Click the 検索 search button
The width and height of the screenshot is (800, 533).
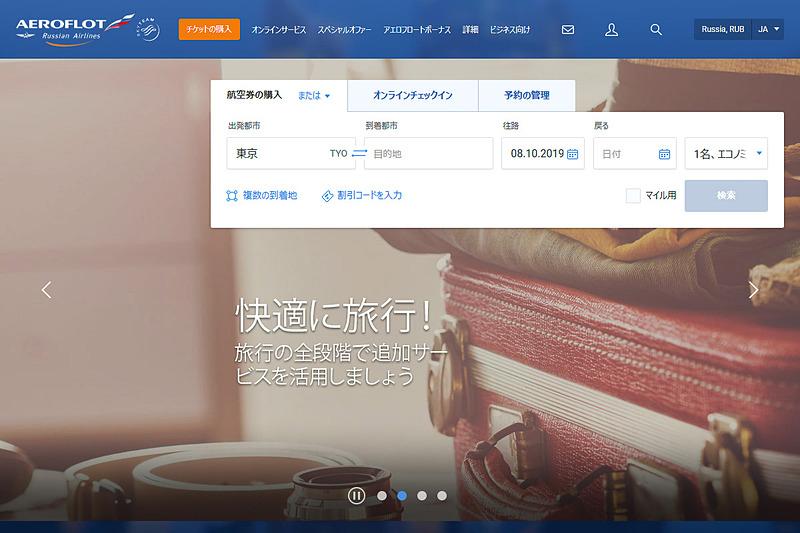(x=726, y=195)
